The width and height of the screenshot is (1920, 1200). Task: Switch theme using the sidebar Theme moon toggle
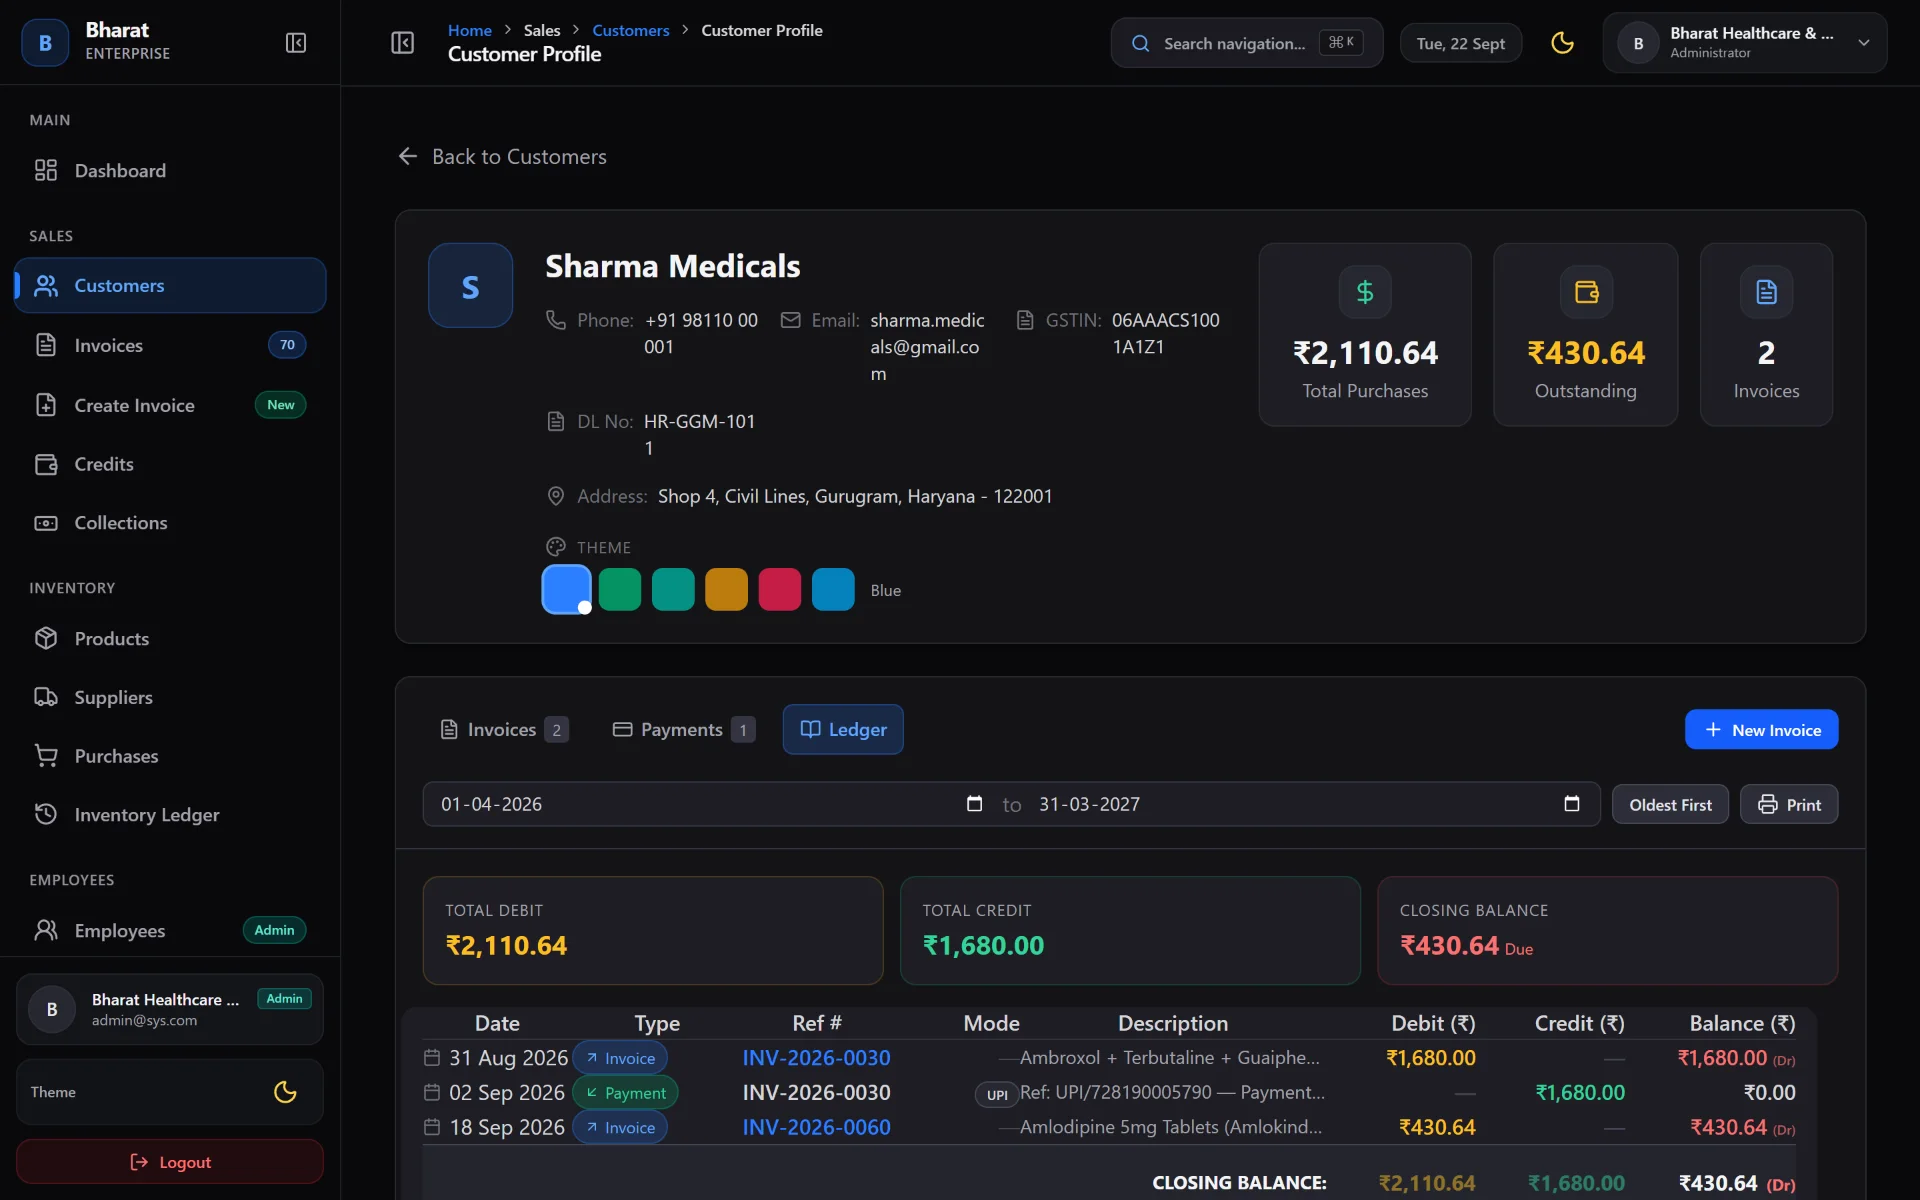(285, 1092)
